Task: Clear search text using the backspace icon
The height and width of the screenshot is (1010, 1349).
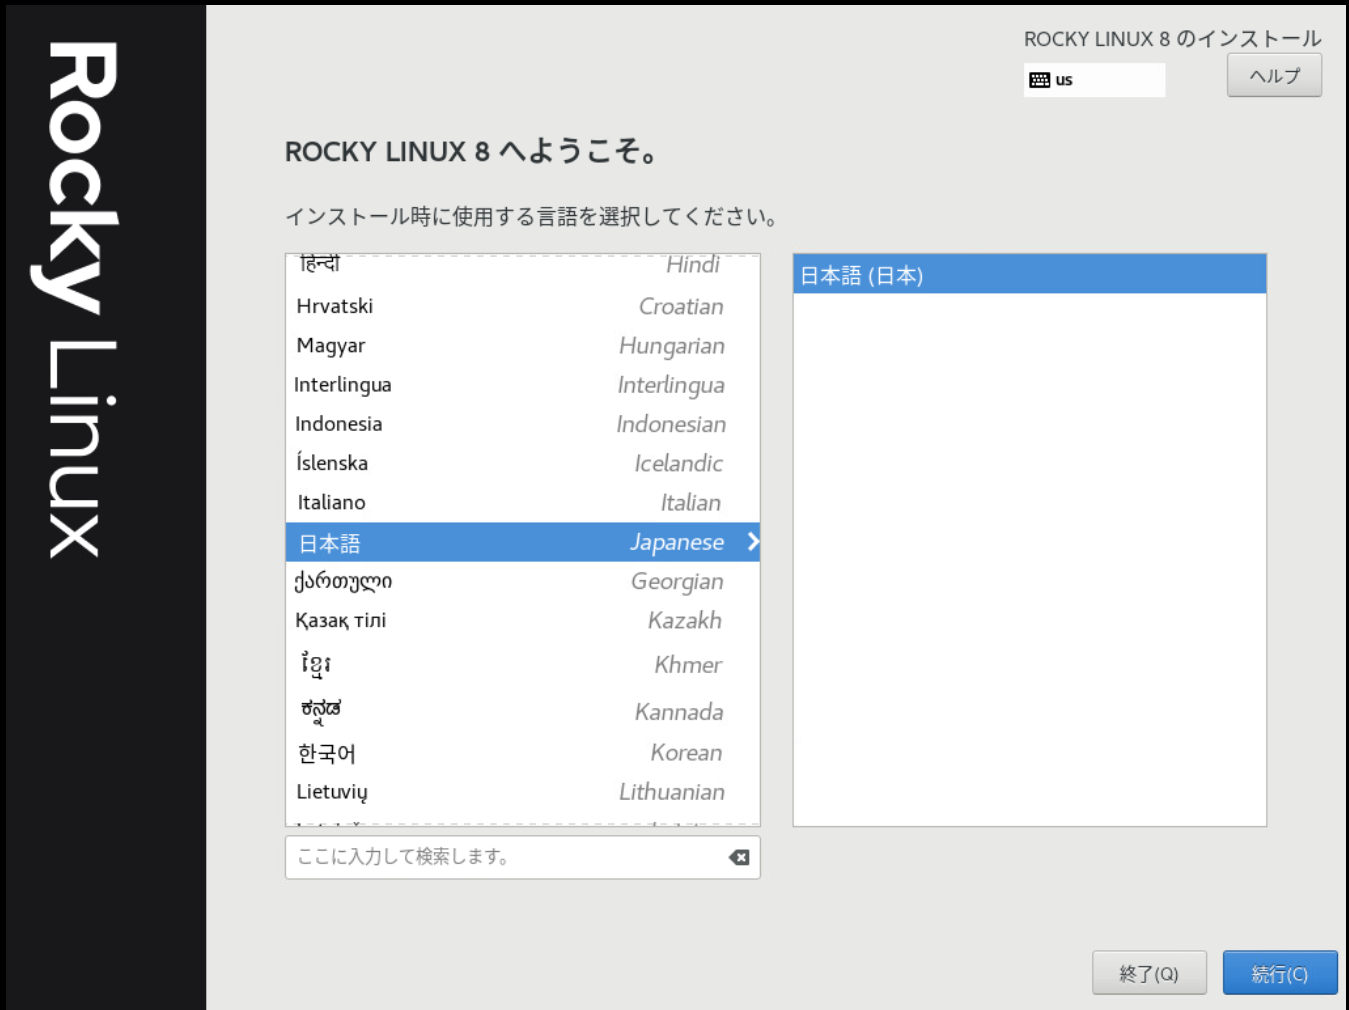Action: pos(737,857)
